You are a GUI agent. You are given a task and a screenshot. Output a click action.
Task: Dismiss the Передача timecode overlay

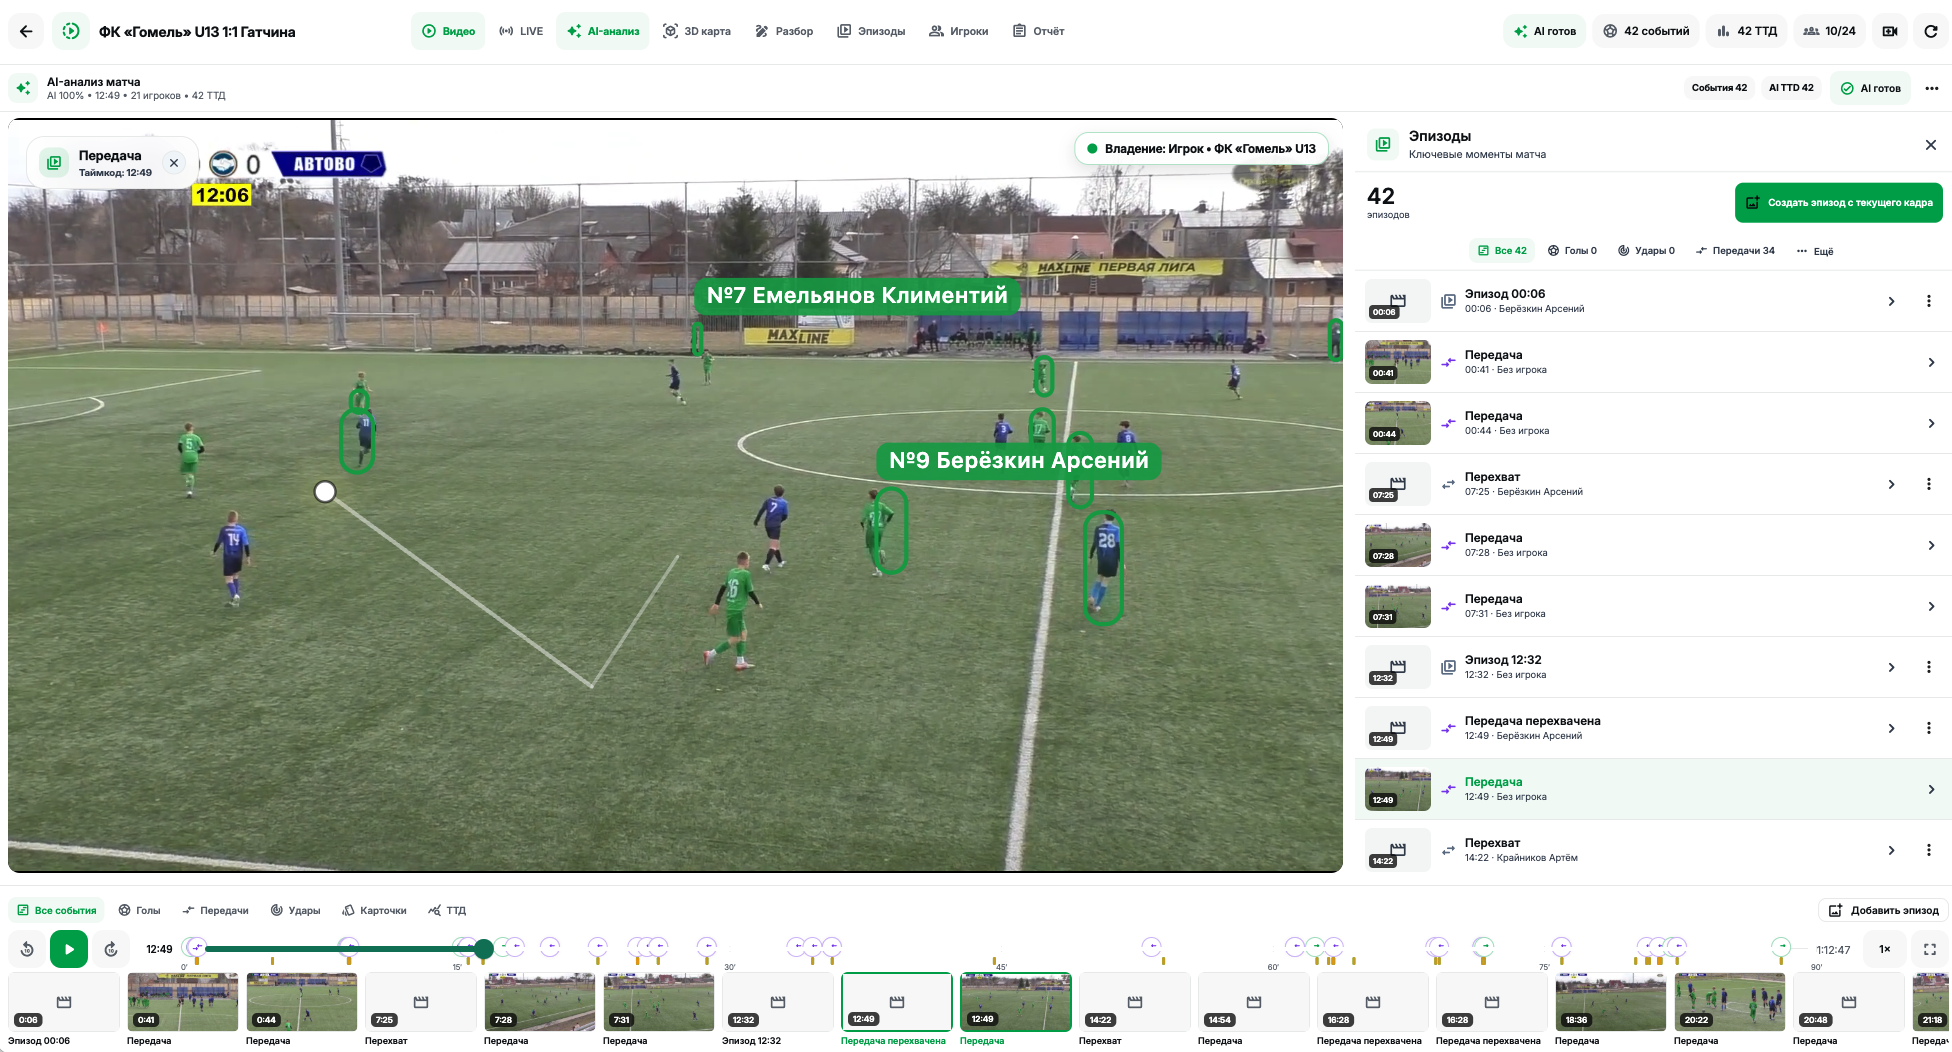tap(174, 163)
